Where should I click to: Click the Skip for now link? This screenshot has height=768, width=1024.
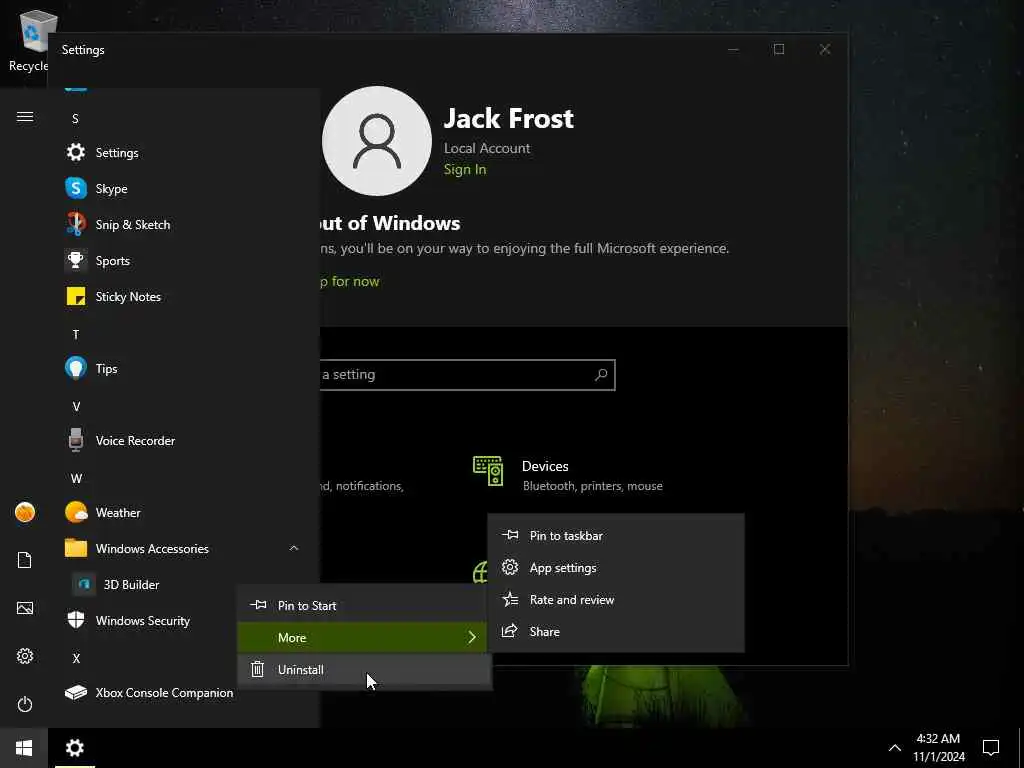coord(349,281)
